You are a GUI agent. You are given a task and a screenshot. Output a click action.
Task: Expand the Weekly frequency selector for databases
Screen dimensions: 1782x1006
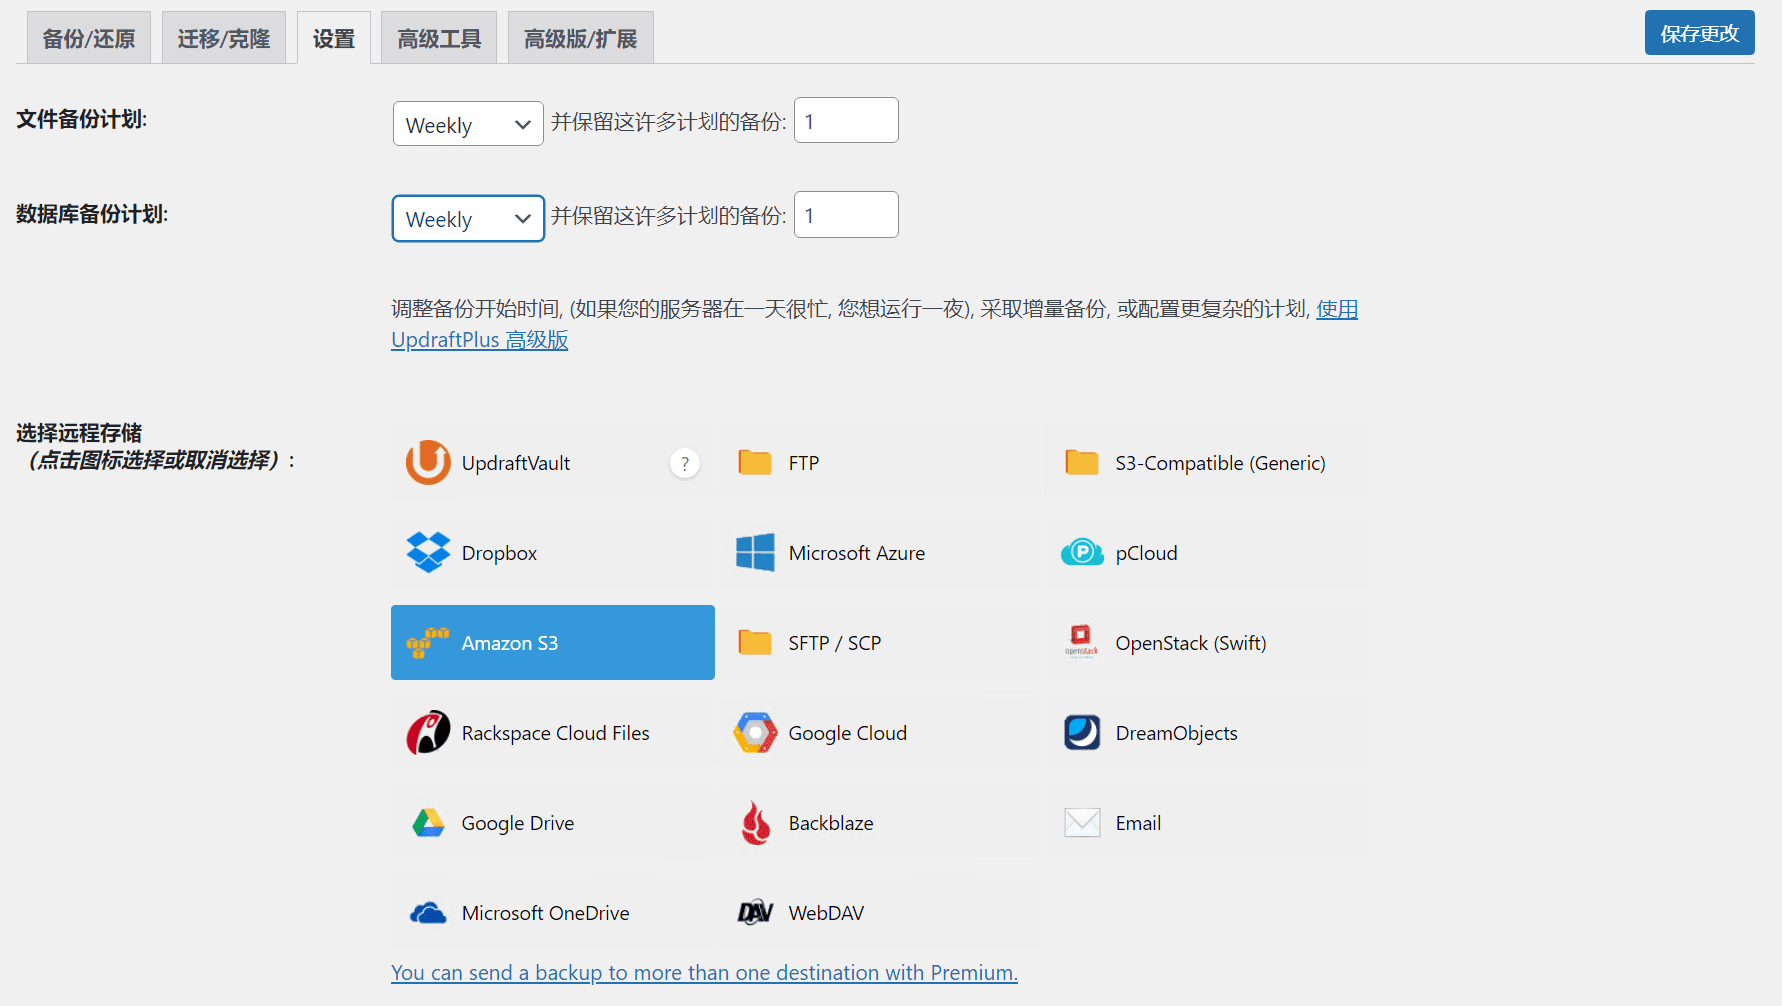pos(468,218)
